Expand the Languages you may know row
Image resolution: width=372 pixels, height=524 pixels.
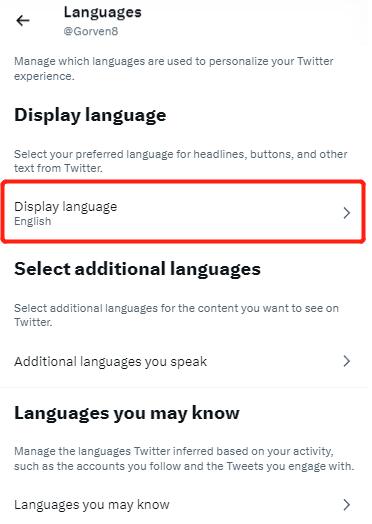pos(183,505)
